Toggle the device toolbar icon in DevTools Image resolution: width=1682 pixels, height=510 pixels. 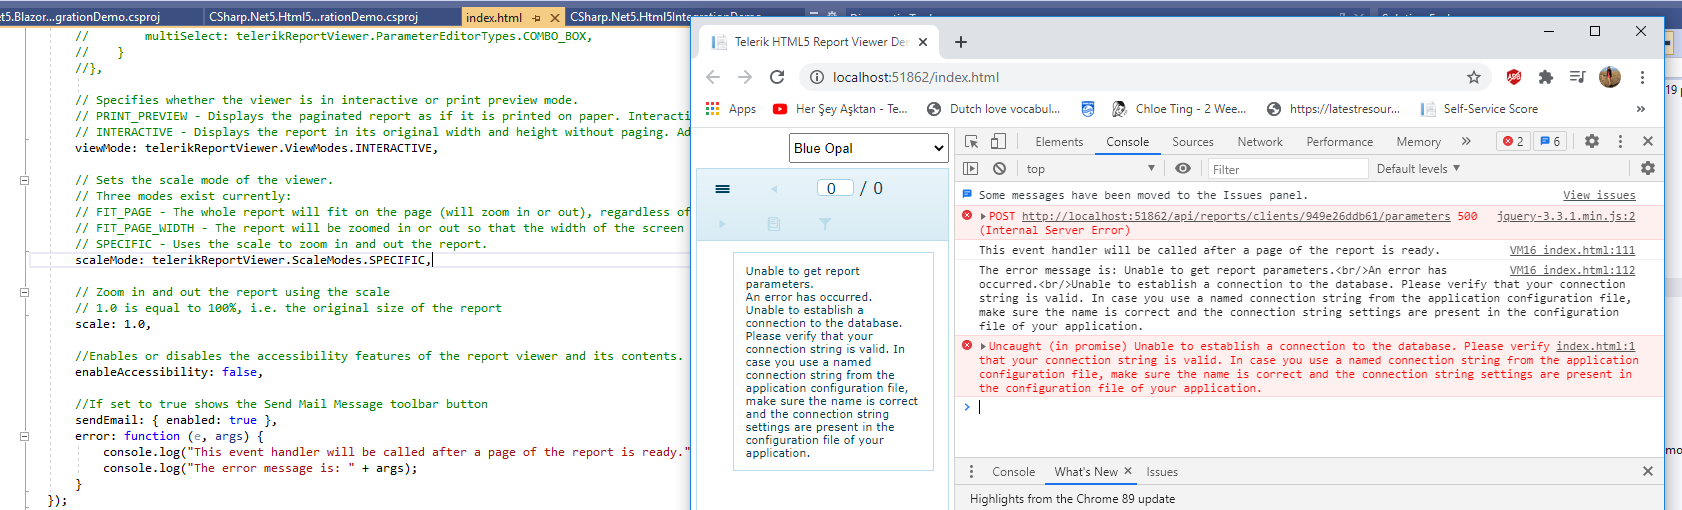(998, 142)
